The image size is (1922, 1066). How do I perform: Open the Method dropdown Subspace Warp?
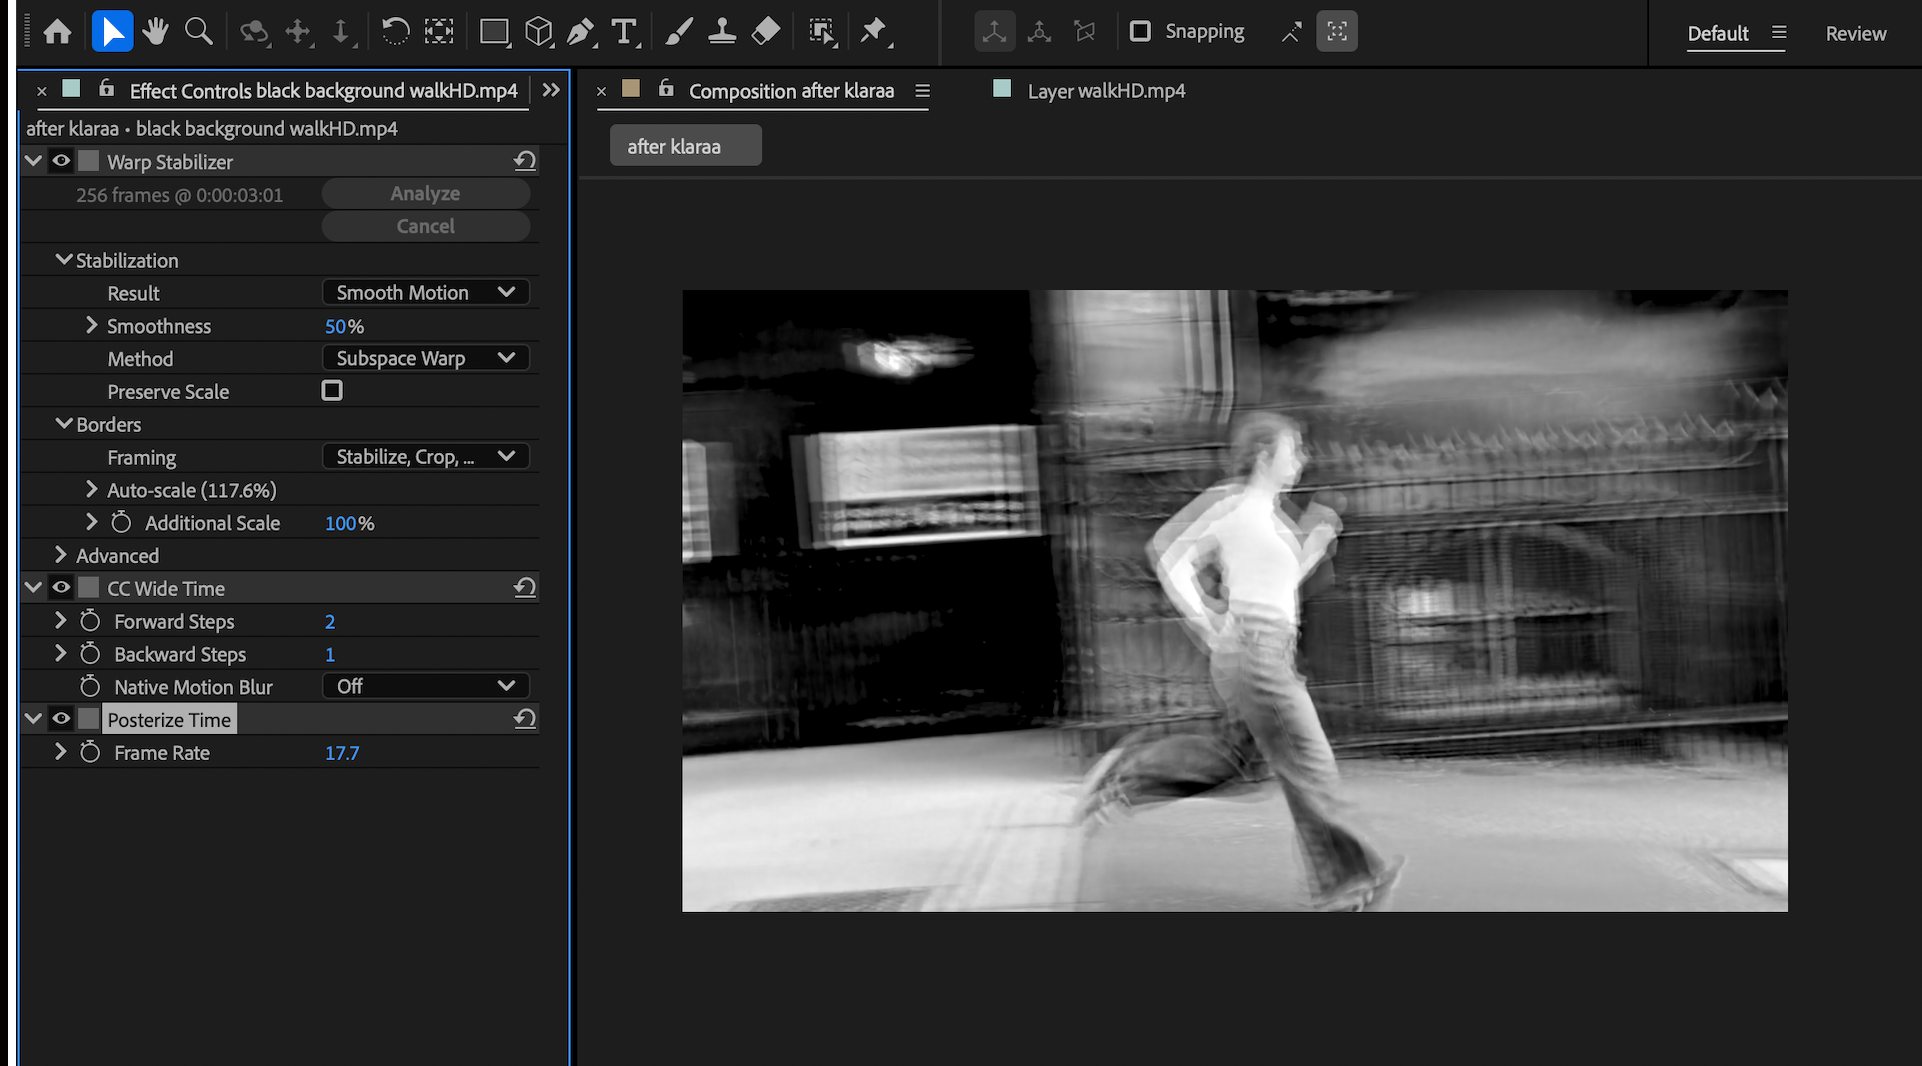[x=426, y=358]
